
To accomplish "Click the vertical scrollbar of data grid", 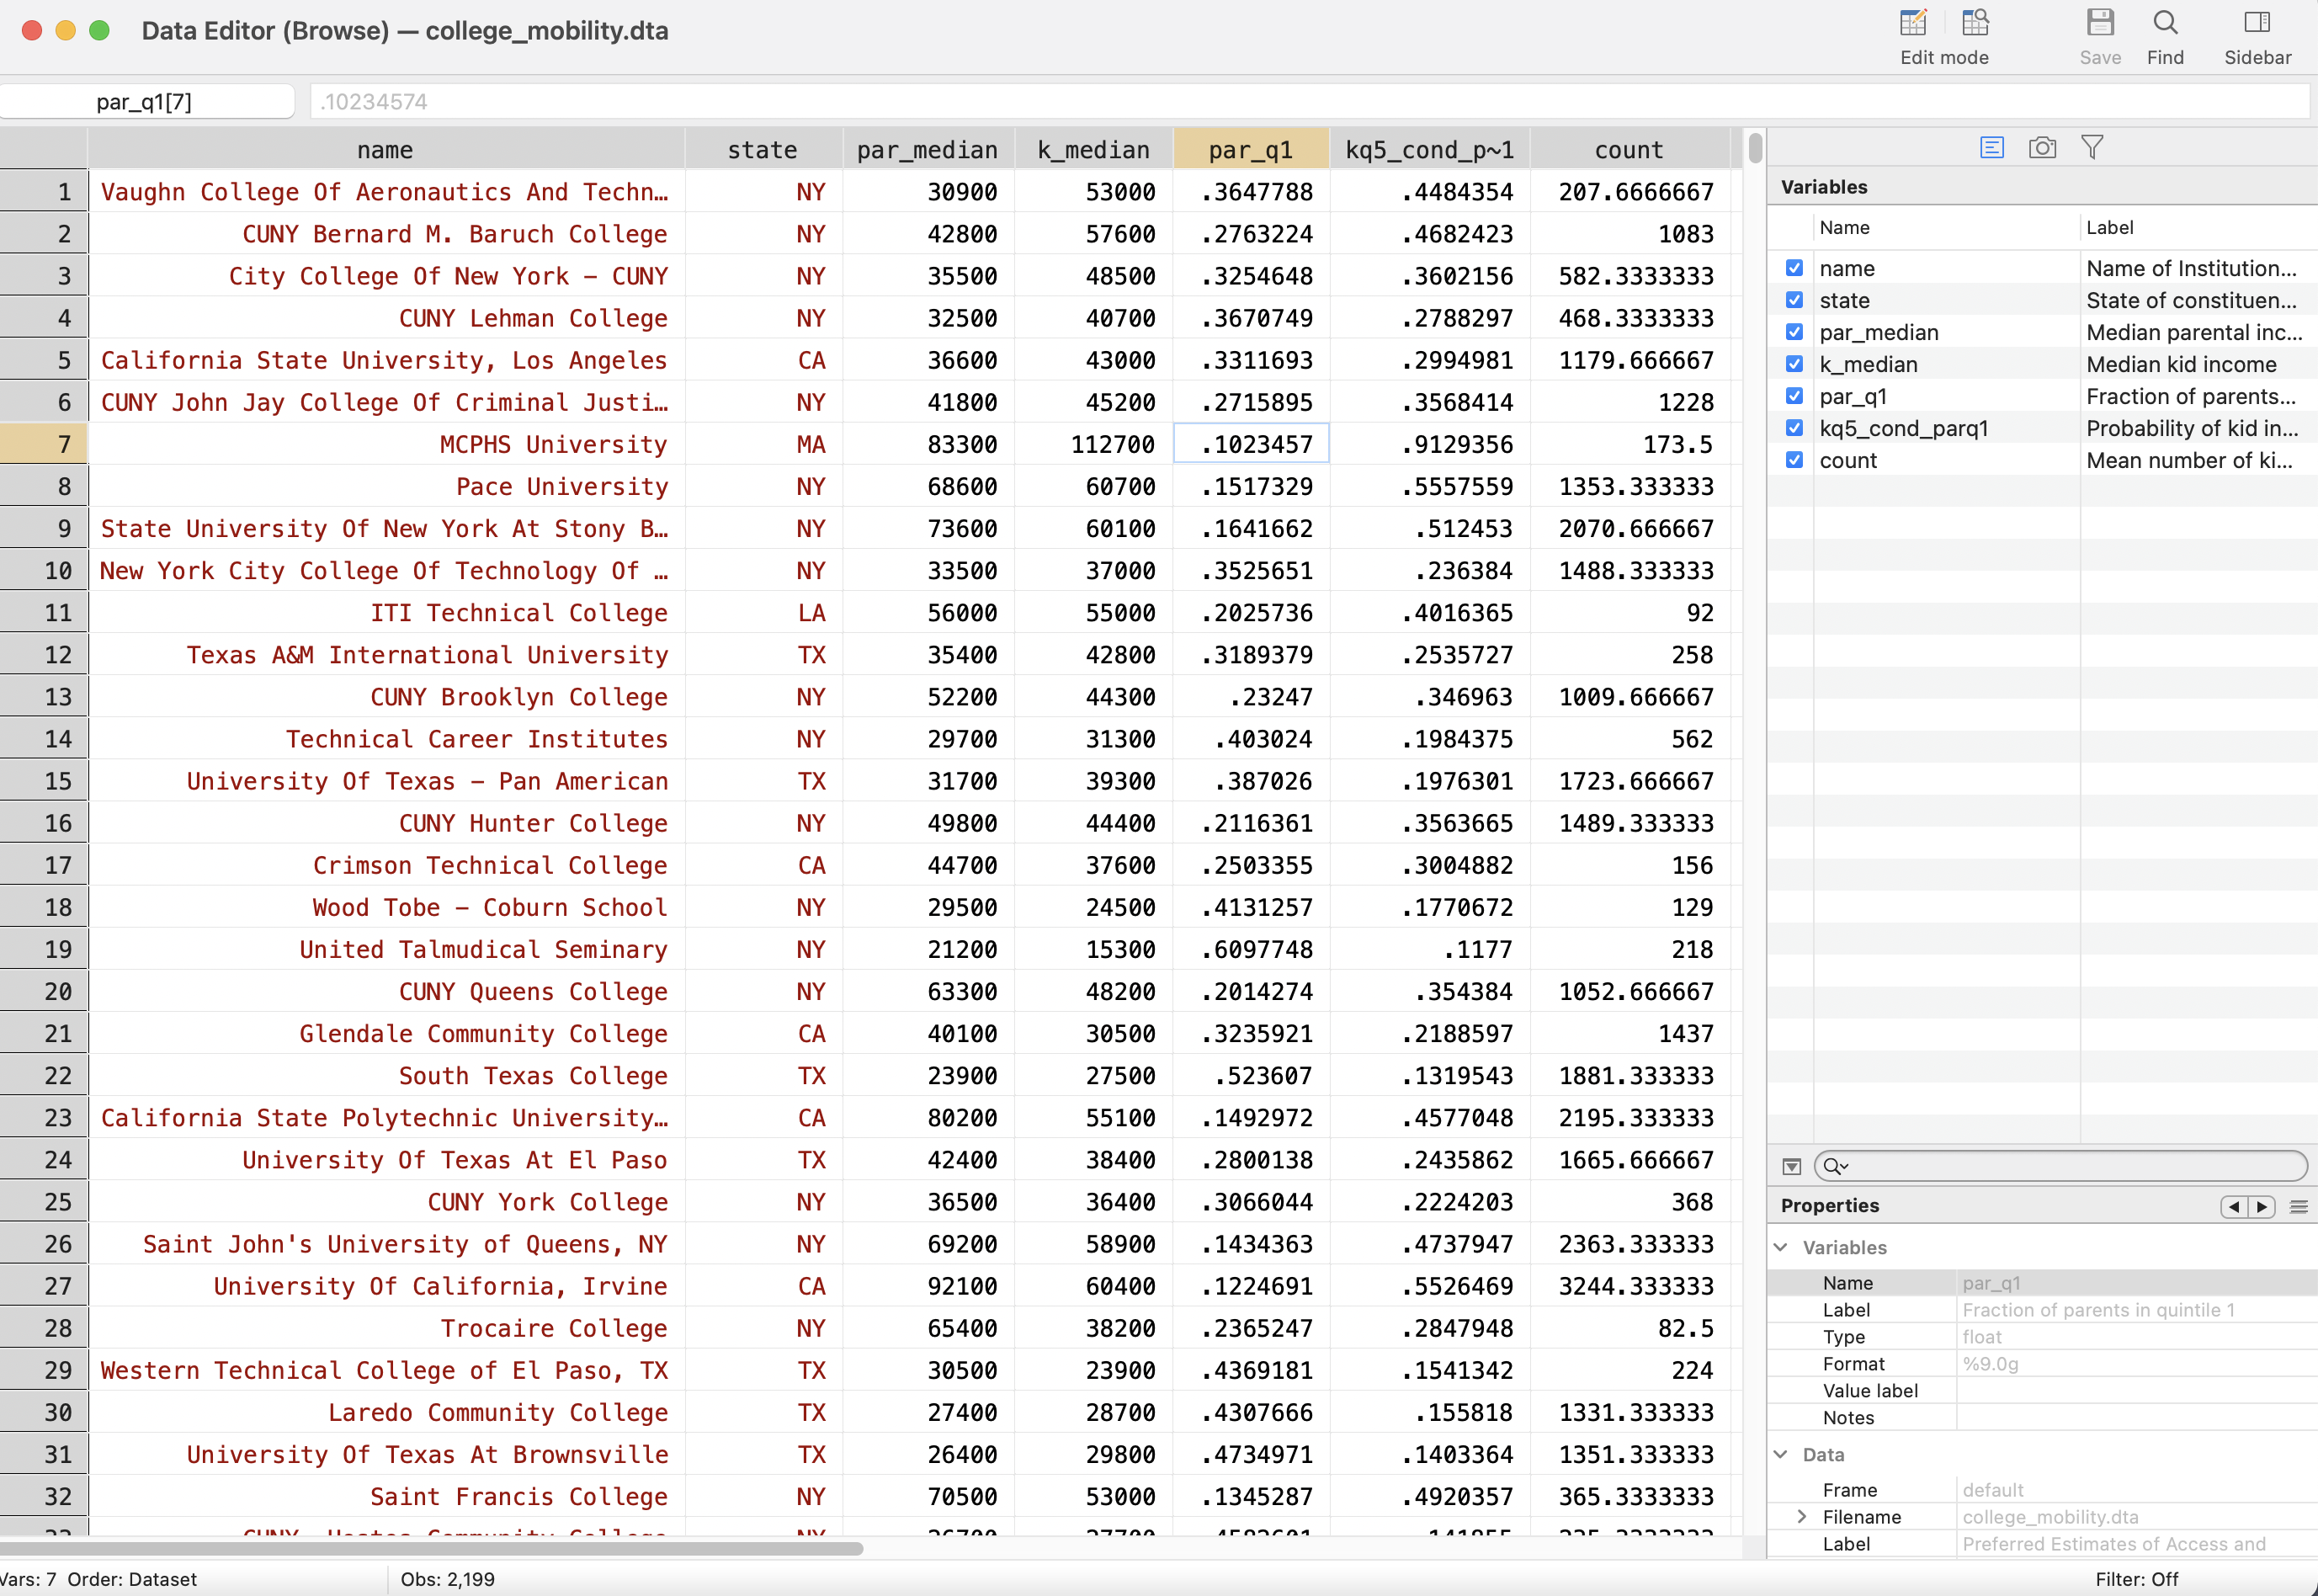I will pyautogui.click(x=1754, y=149).
